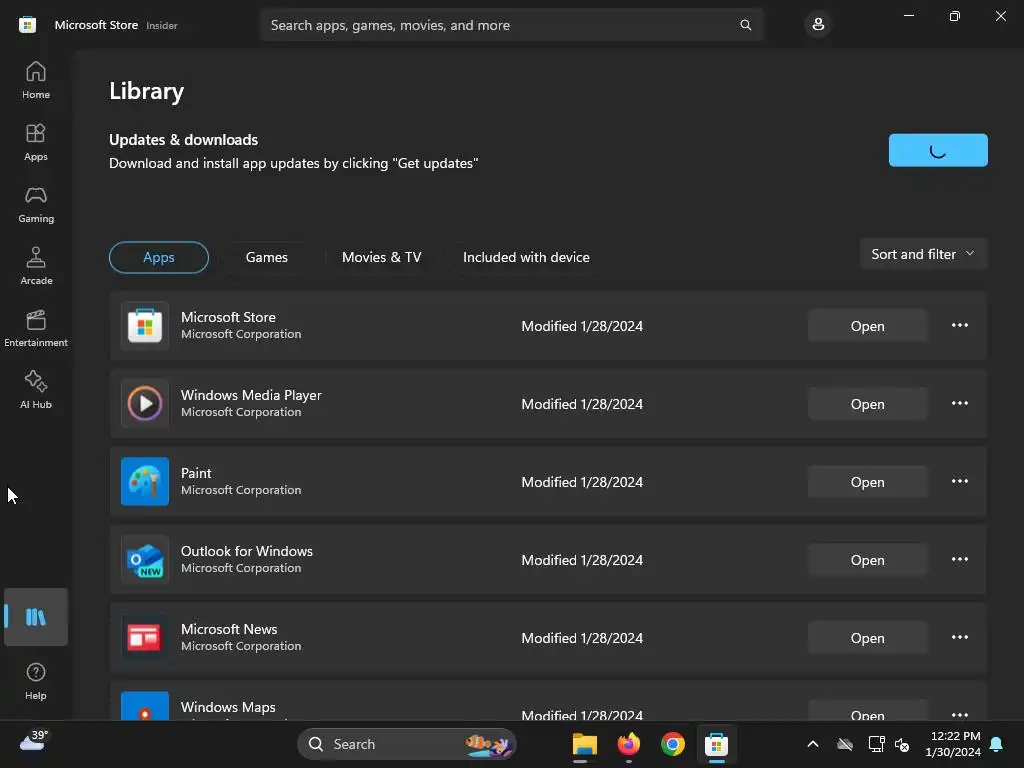The image size is (1024, 768).
Task: Click the Get updates loading button
Action: 938,150
